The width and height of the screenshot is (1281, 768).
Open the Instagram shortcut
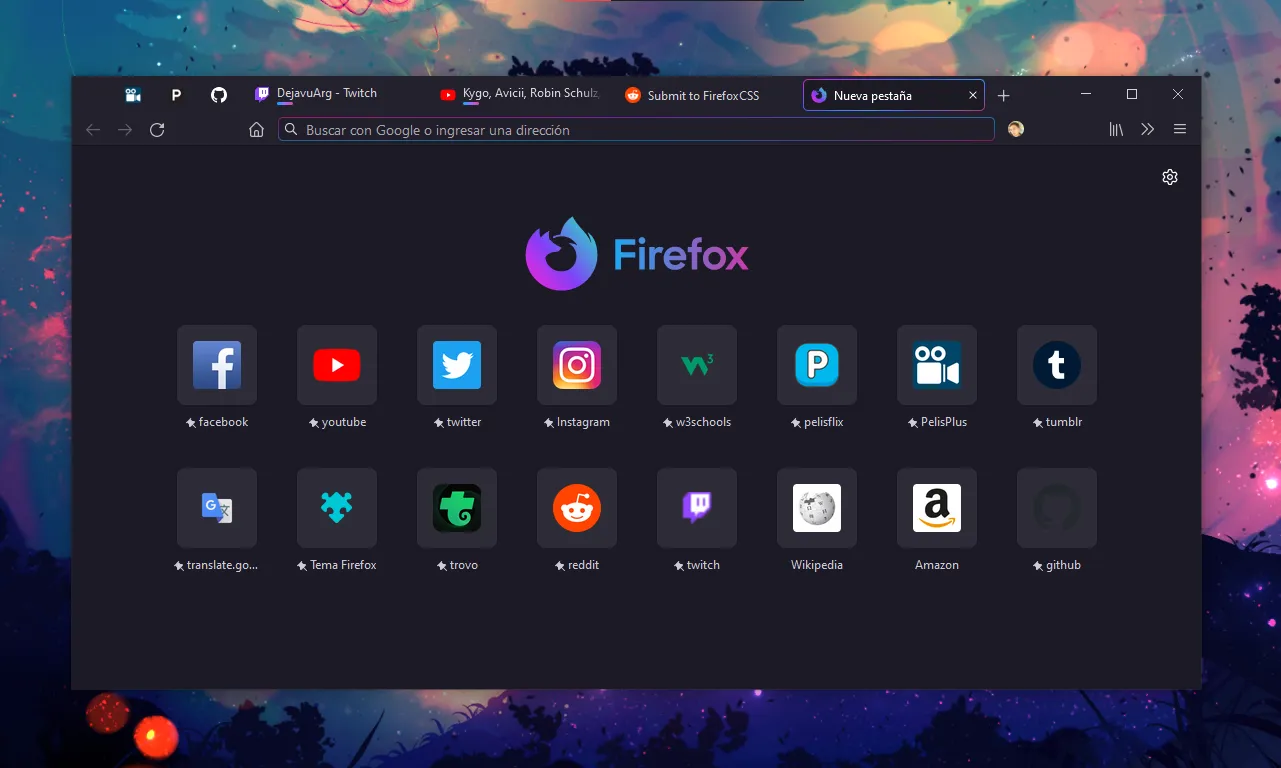(577, 365)
